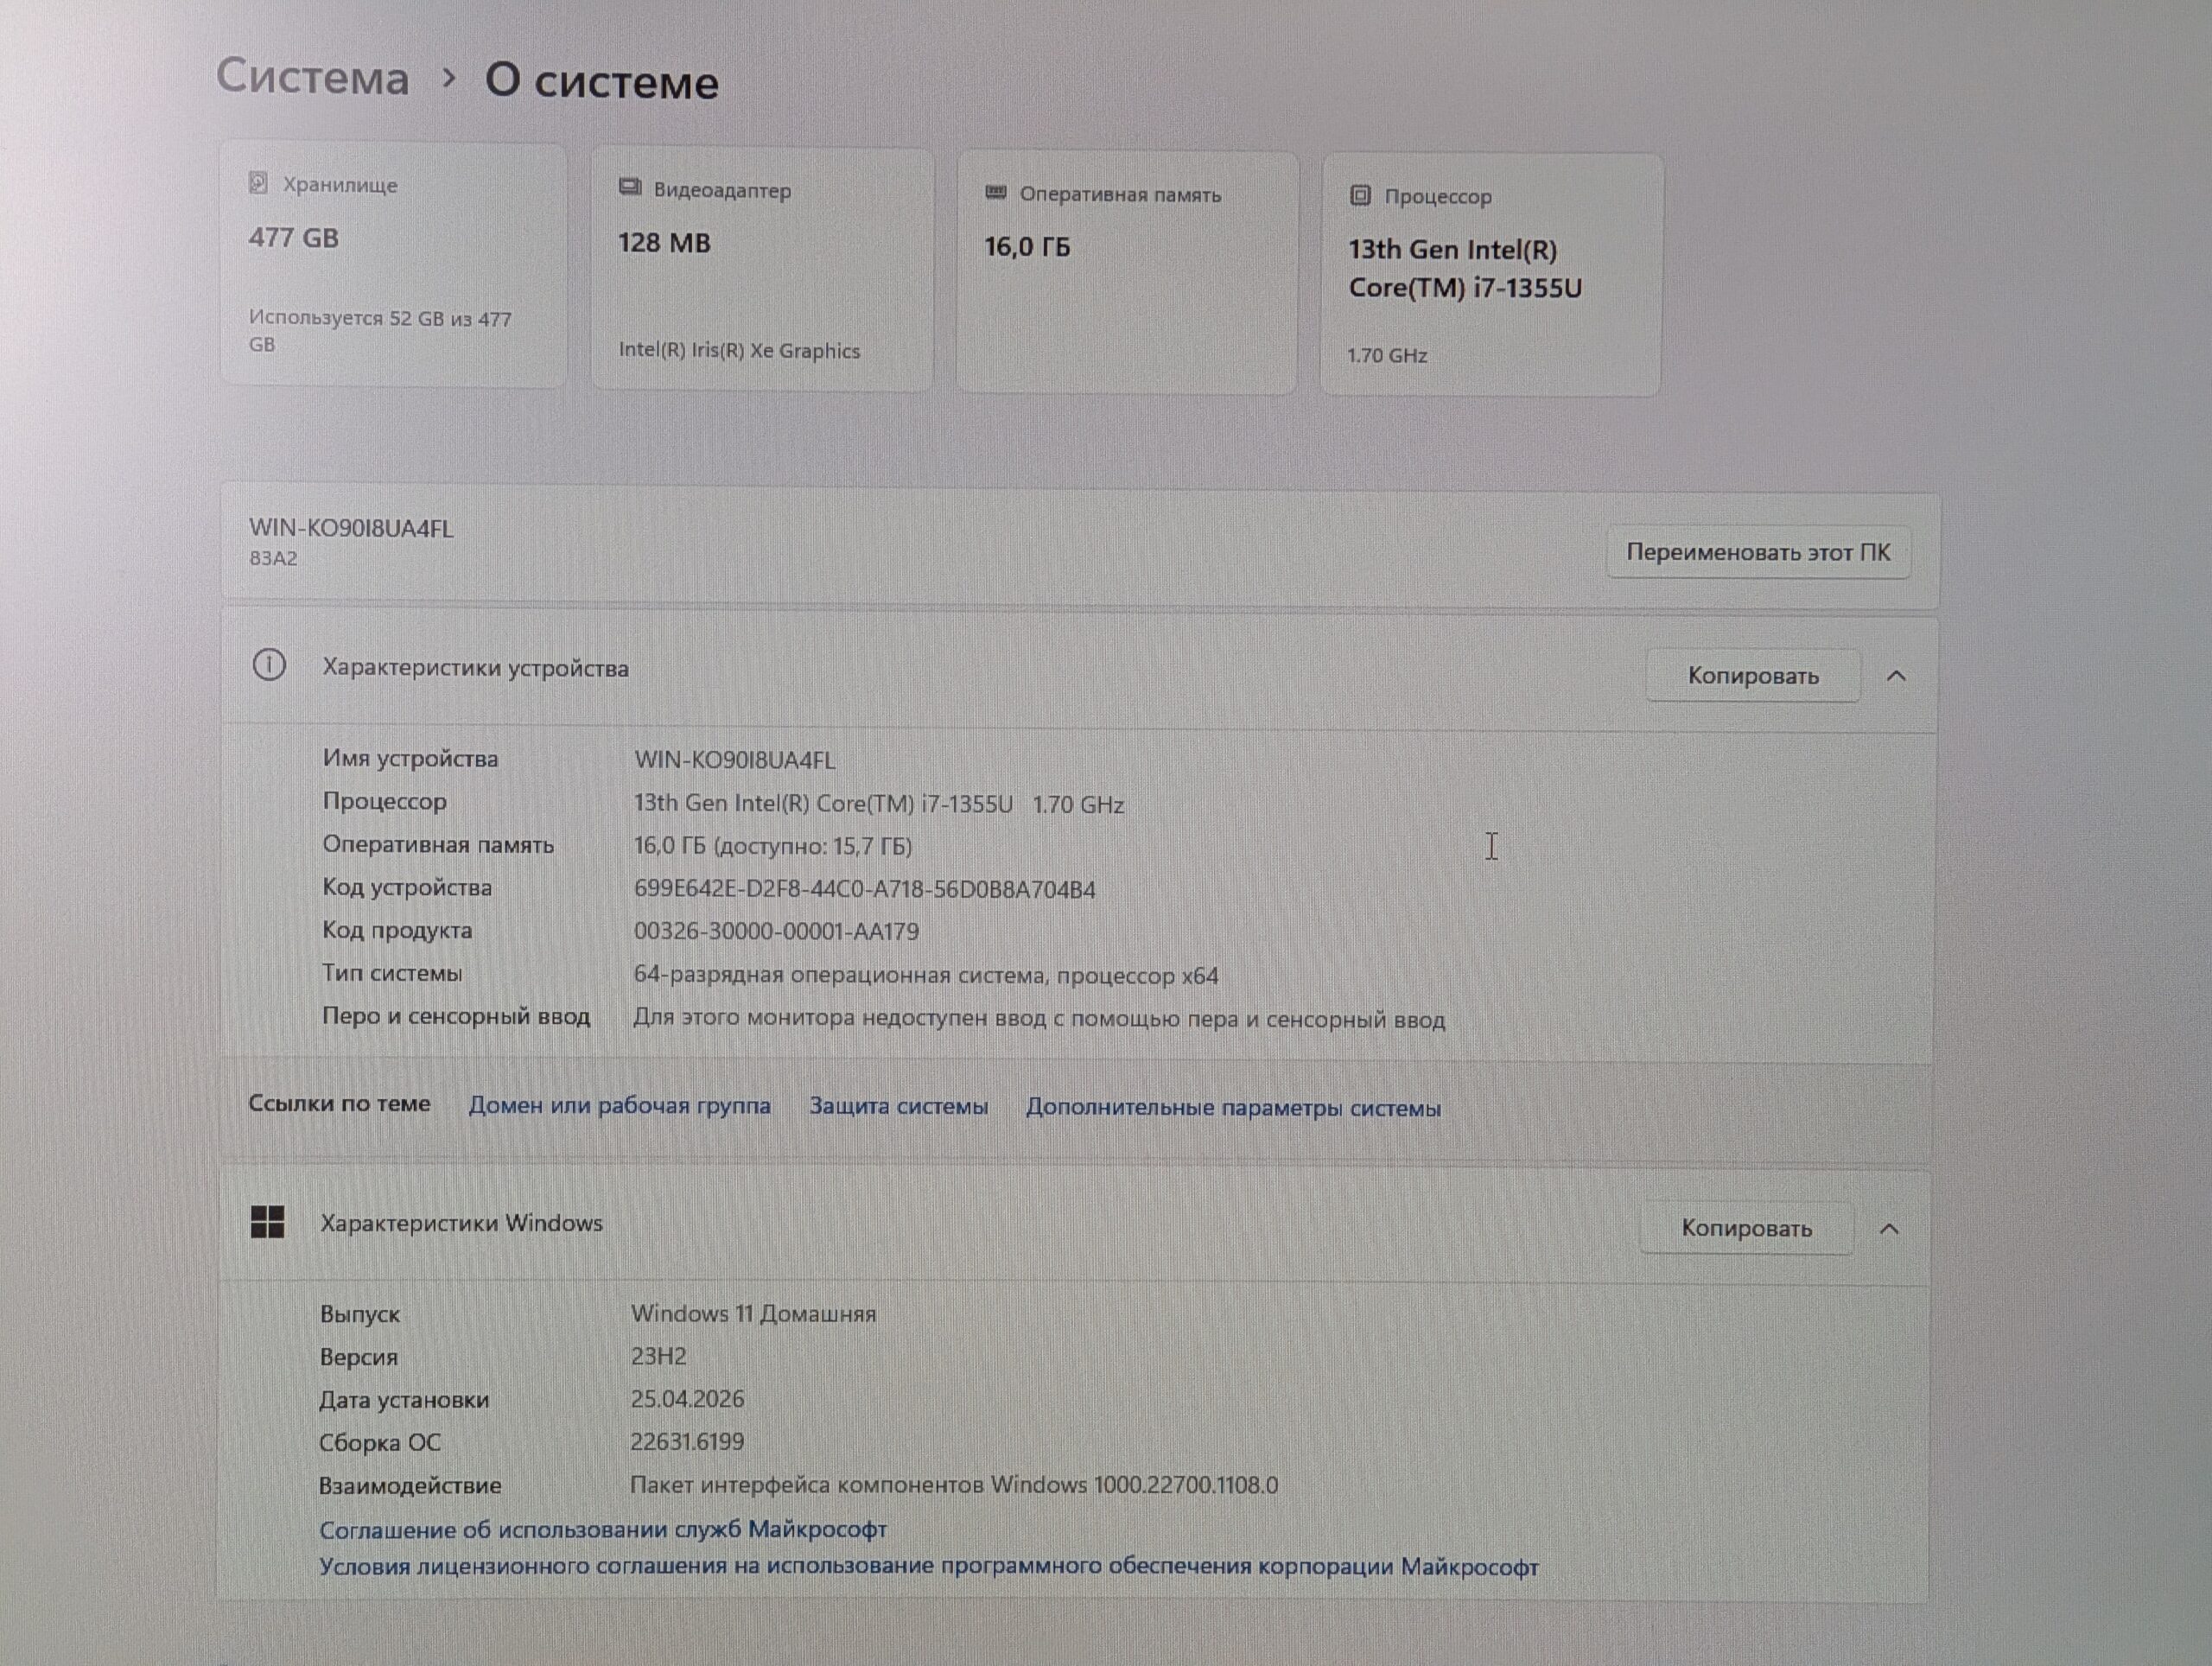2212x1666 pixels.
Task: Click the 13th Gen Intel processor card
Action: [x=1490, y=274]
